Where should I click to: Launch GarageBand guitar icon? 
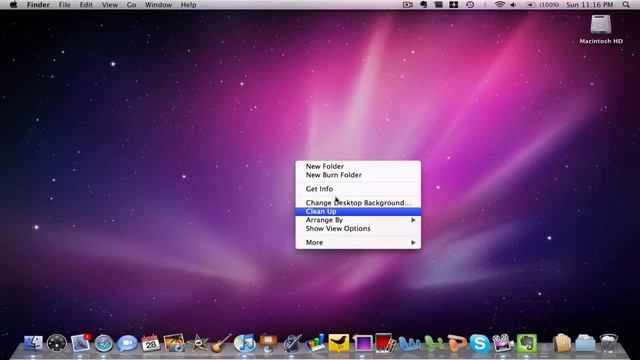click(x=221, y=343)
